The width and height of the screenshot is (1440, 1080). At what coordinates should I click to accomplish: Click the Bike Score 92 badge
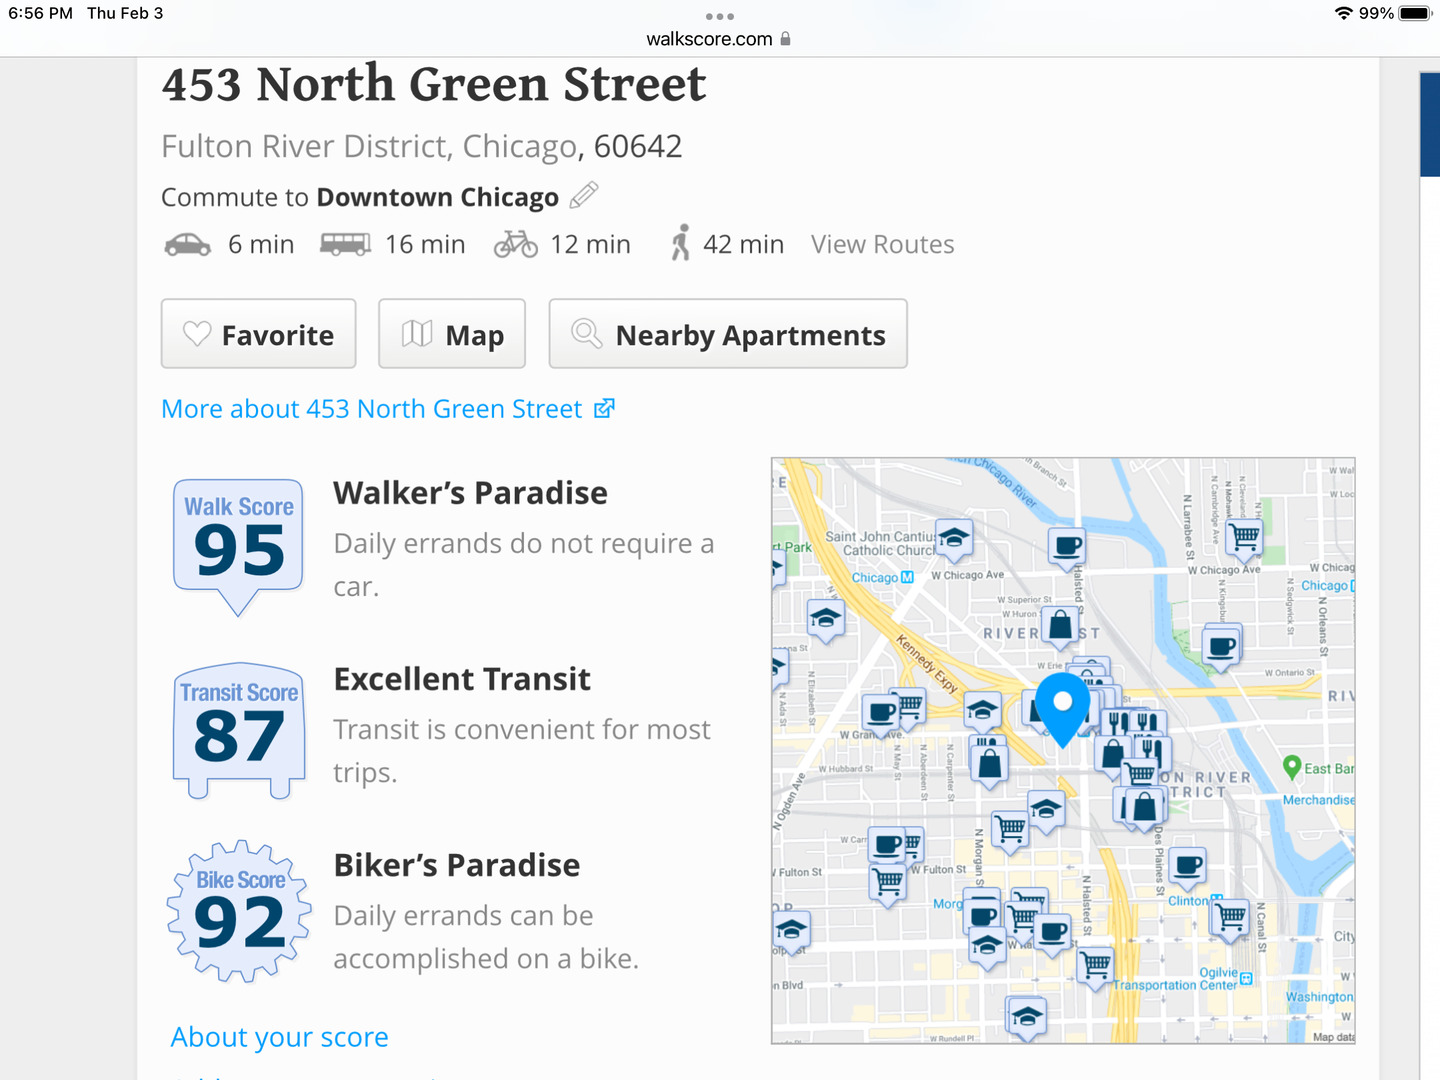239,911
